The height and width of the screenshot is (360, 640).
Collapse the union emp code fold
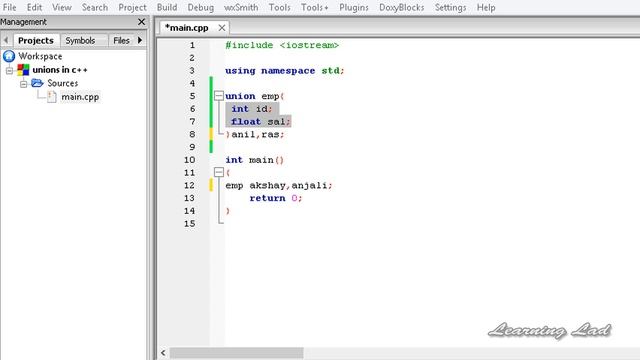[219, 96]
